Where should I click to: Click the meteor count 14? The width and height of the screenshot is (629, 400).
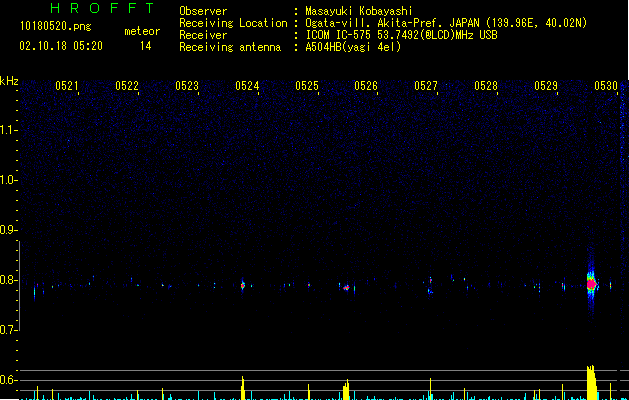click(145, 46)
